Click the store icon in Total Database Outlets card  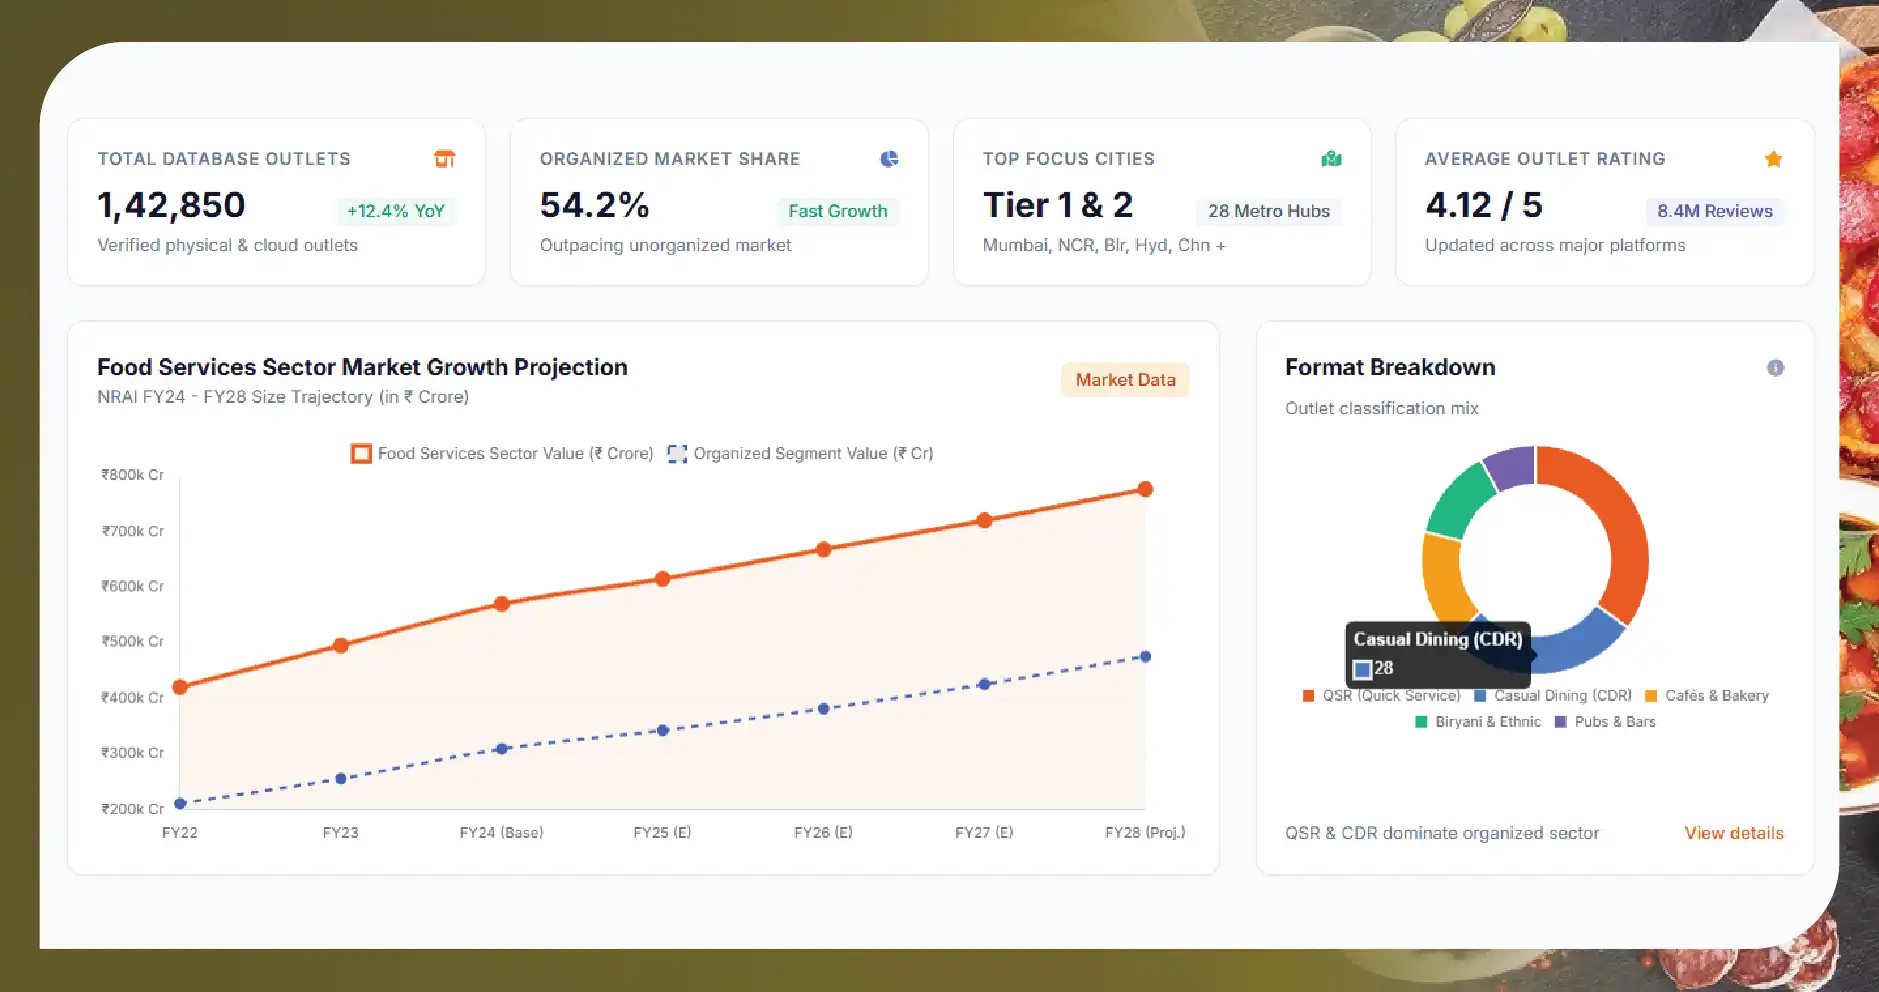tap(445, 159)
